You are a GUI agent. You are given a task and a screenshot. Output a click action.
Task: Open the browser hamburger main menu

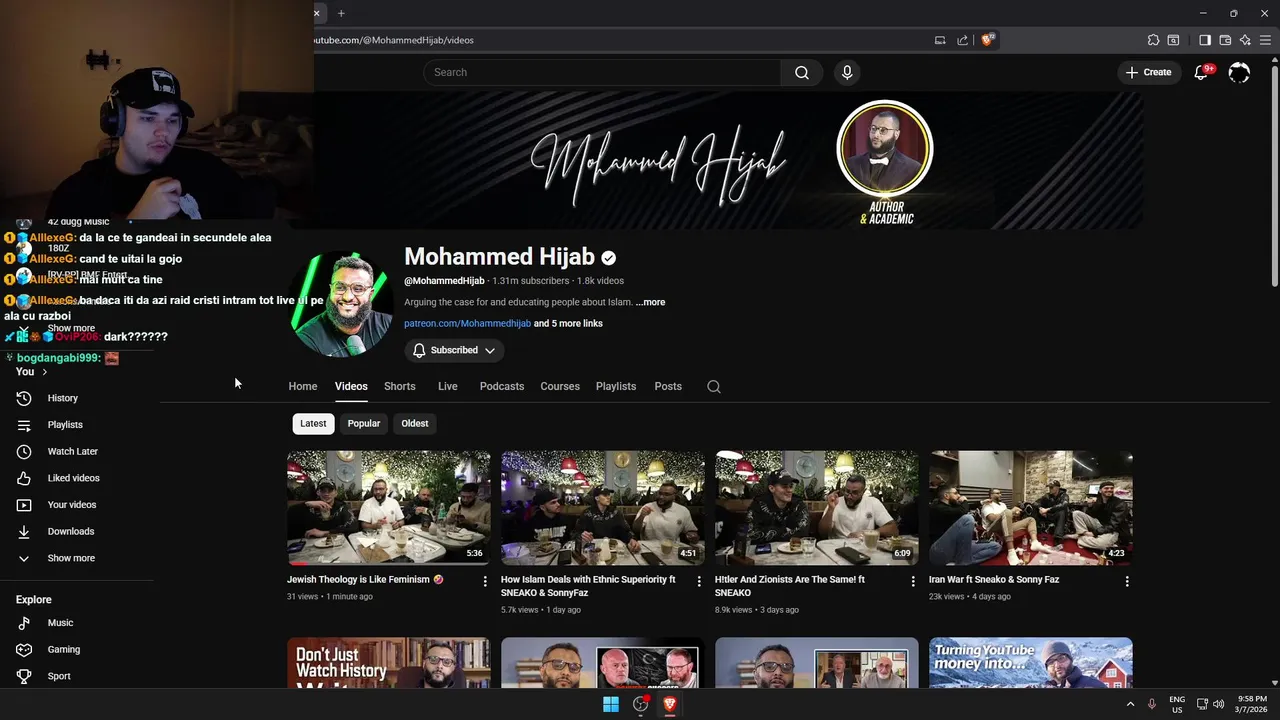1264,40
